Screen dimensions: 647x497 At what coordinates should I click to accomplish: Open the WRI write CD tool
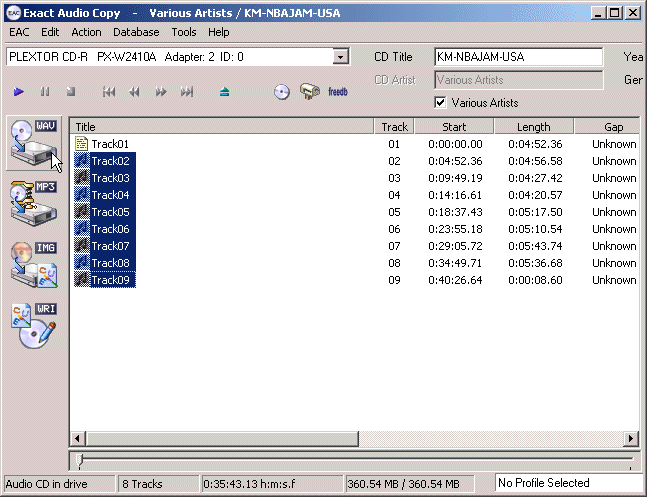pos(34,326)
